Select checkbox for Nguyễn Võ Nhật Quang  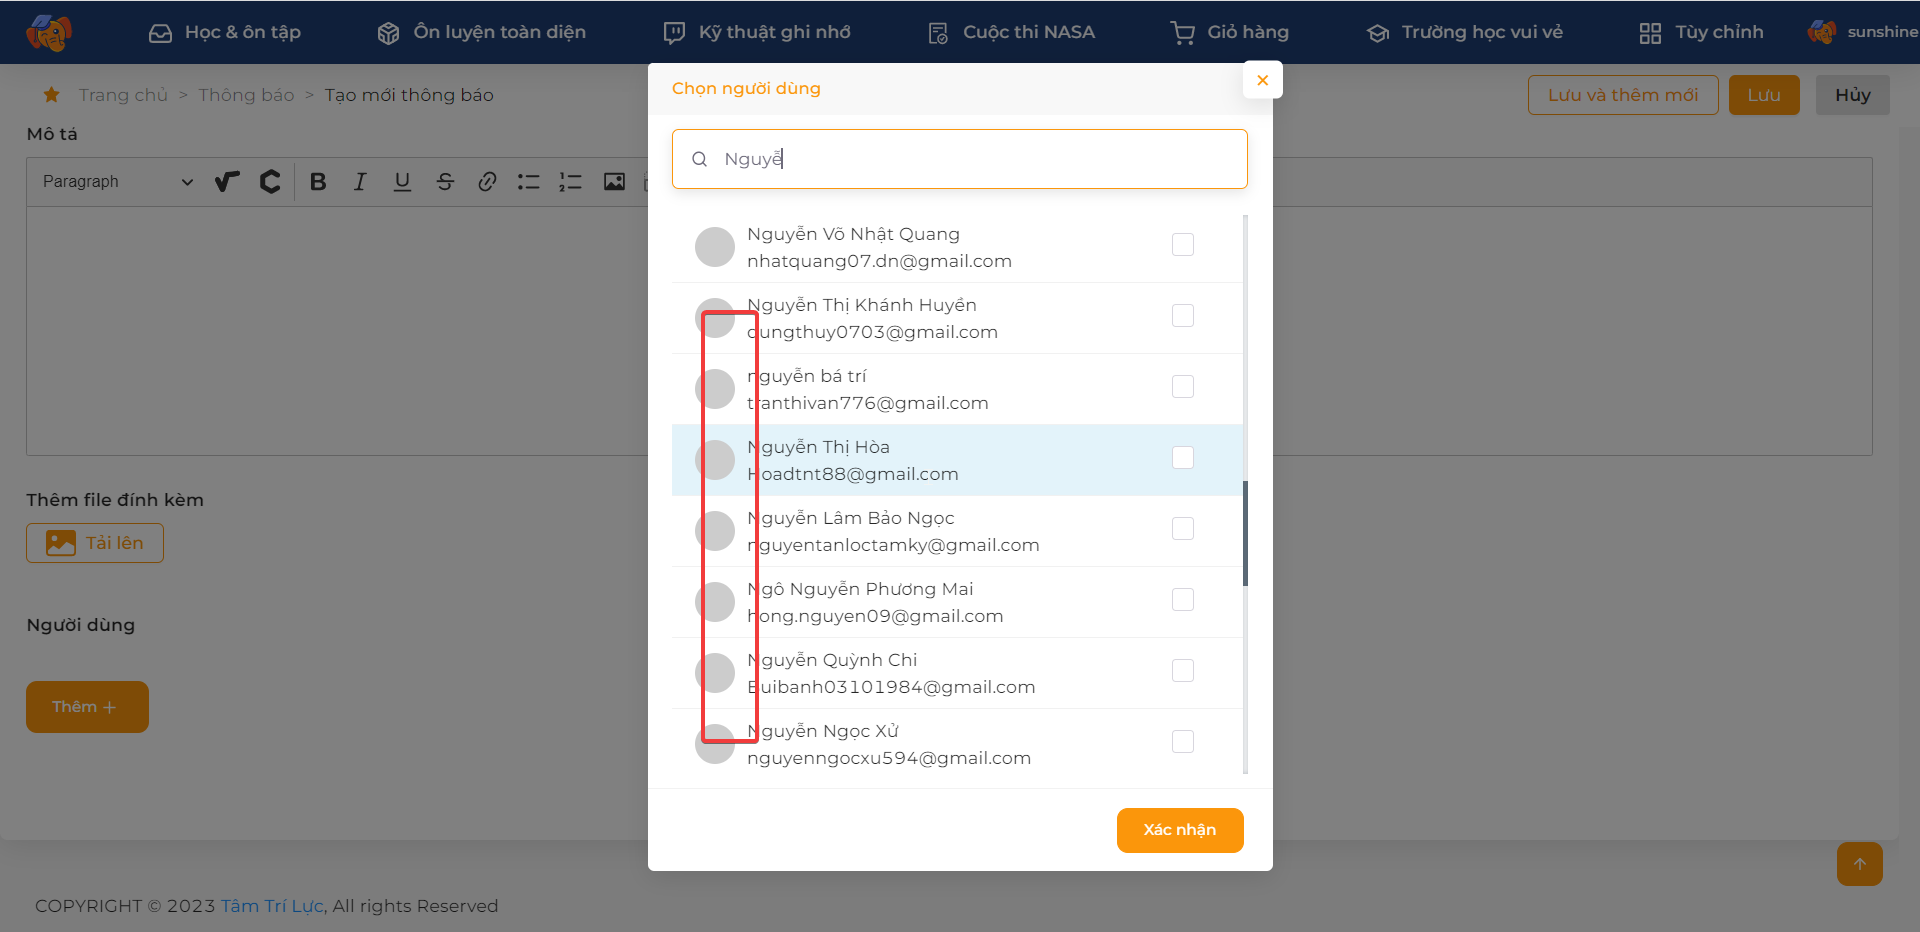(1183, 245)
